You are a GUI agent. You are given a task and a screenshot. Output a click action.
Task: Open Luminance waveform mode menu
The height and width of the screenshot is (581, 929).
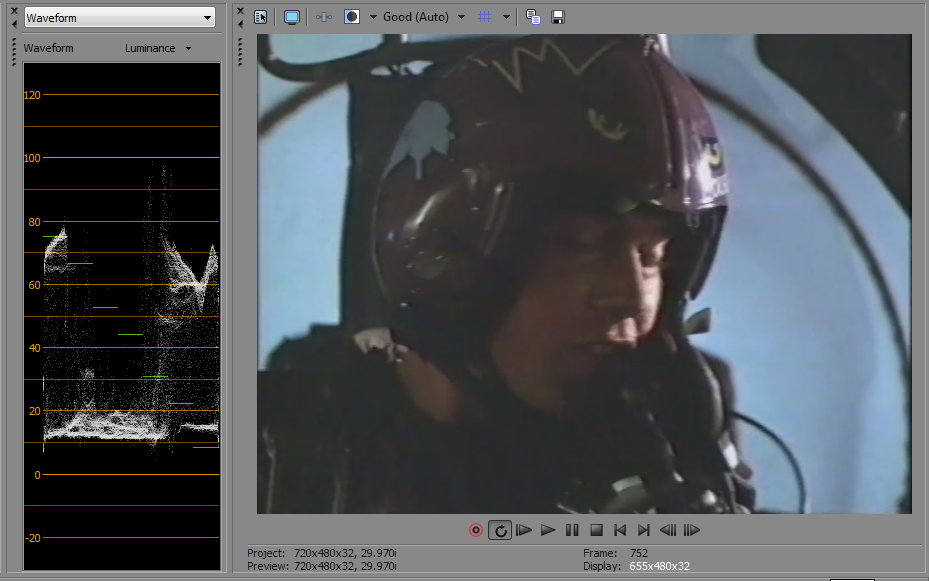point(158,48)
